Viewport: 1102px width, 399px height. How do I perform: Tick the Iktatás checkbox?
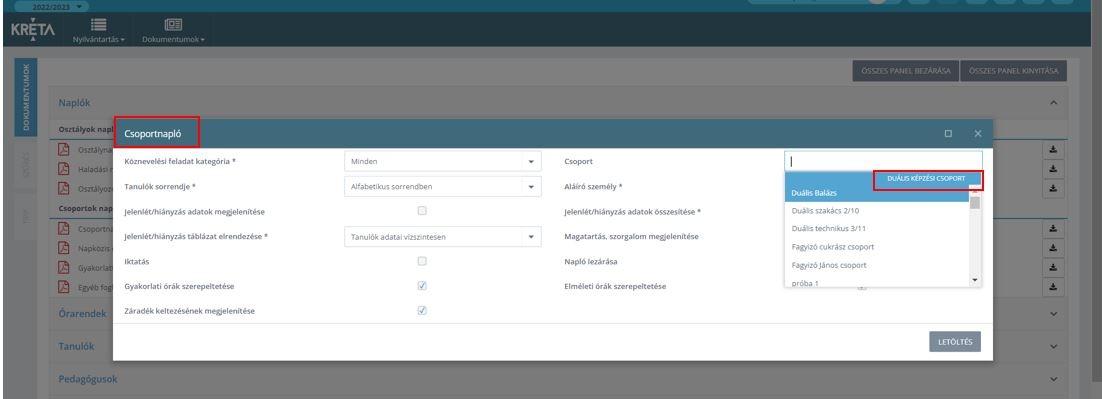422,261
